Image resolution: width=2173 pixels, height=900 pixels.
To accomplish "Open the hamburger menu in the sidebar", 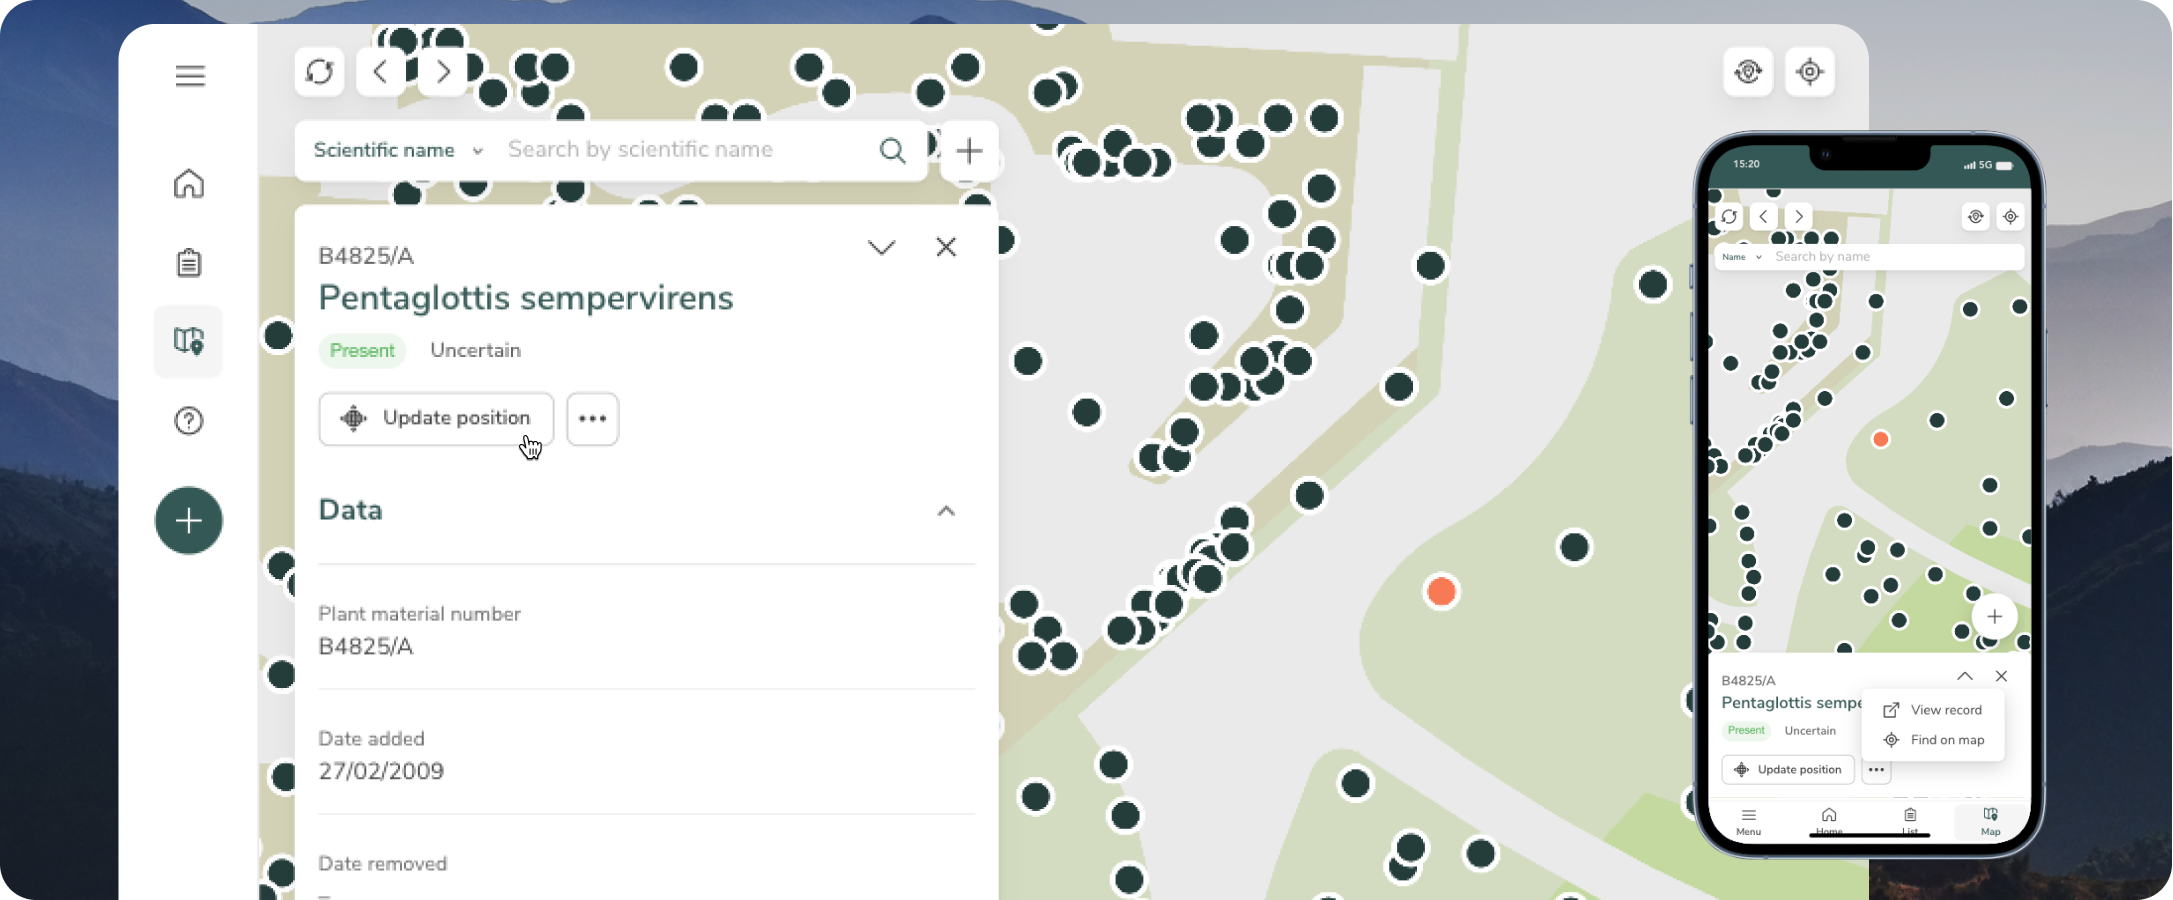I will [x=190, y=76].
